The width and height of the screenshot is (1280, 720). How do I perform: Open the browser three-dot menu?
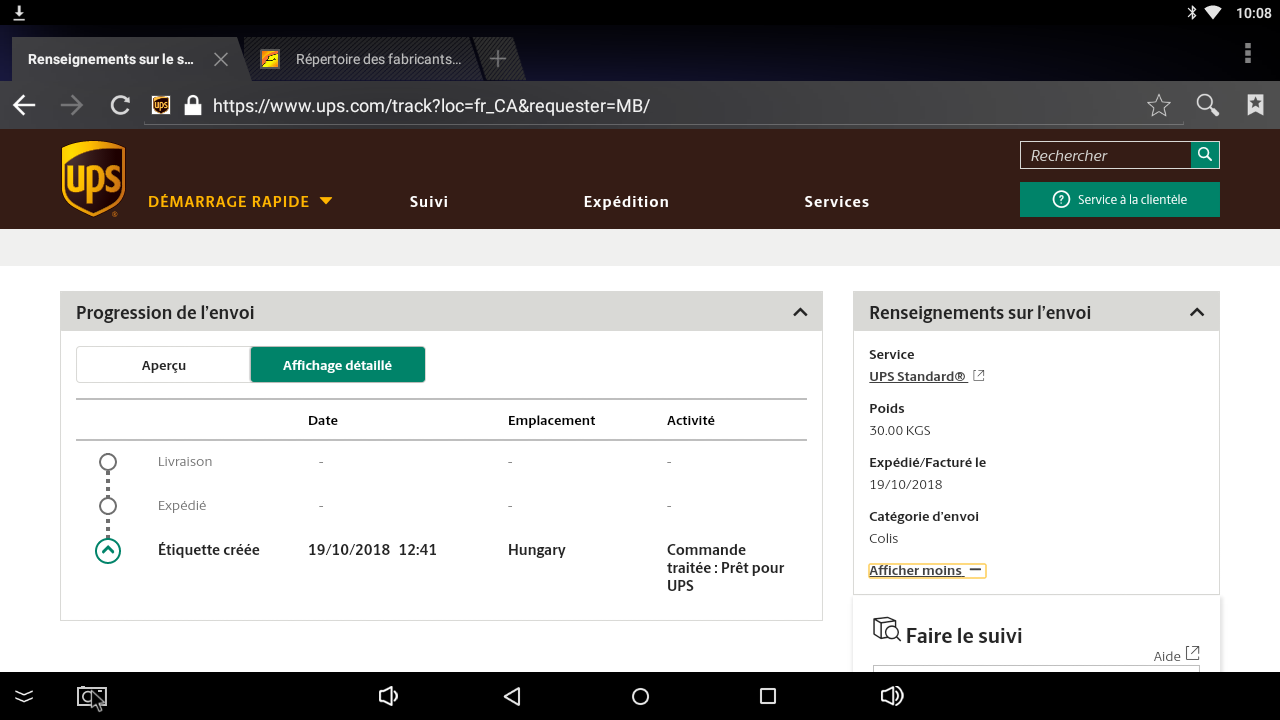[x=1248, y=53]
